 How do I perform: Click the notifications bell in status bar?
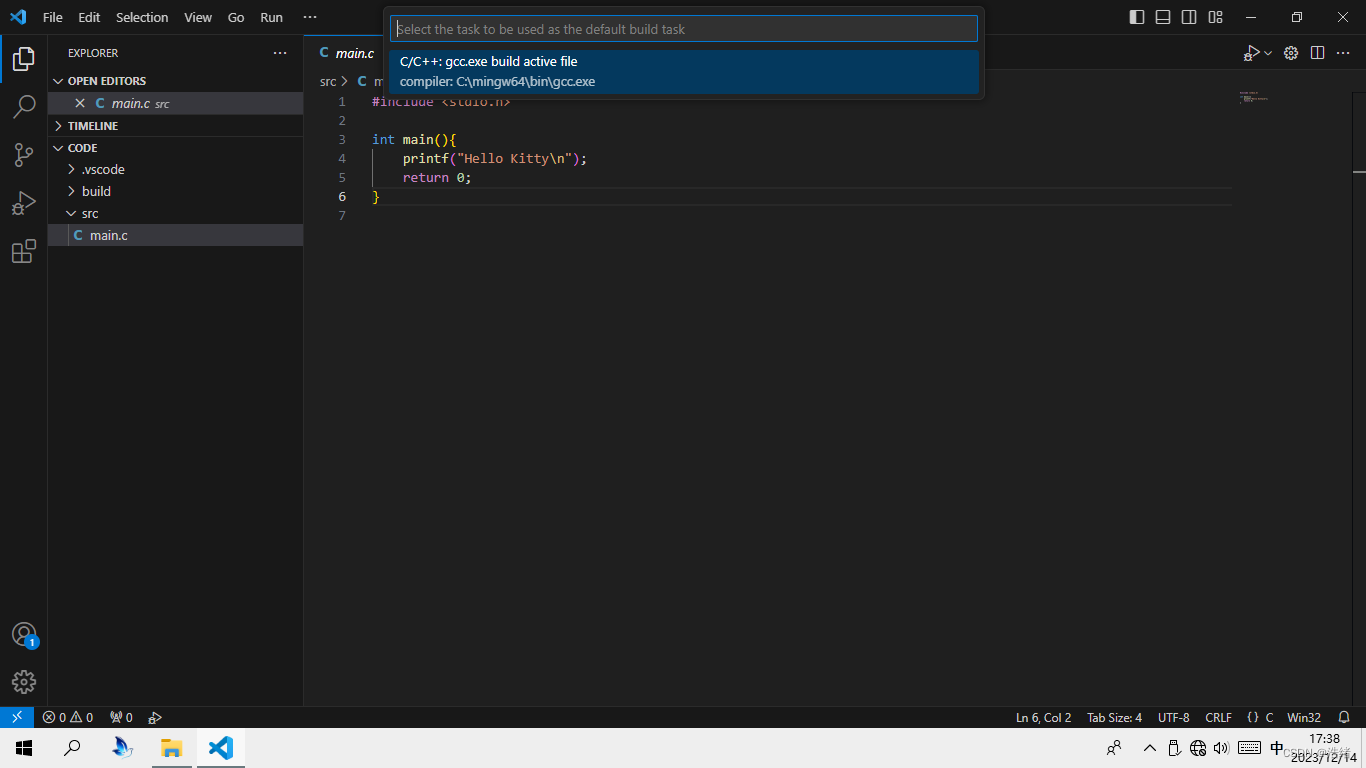pos(1344,718)
